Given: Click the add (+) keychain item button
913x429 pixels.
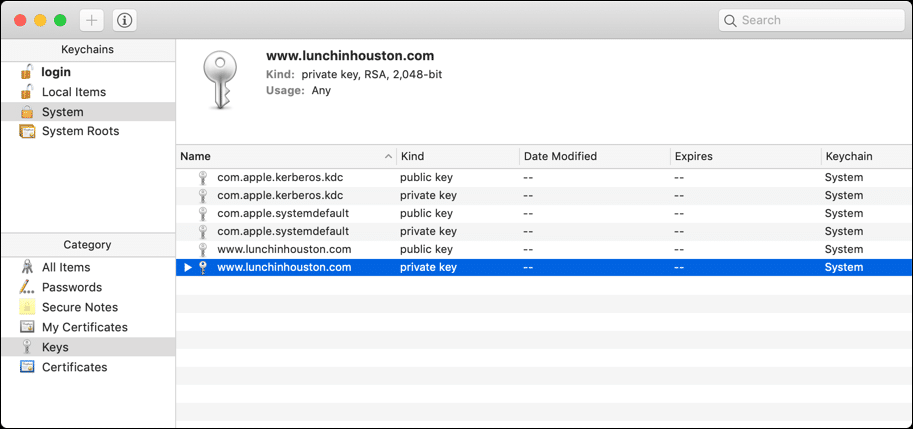Looking at the screenshot, I should pos(91,20).
